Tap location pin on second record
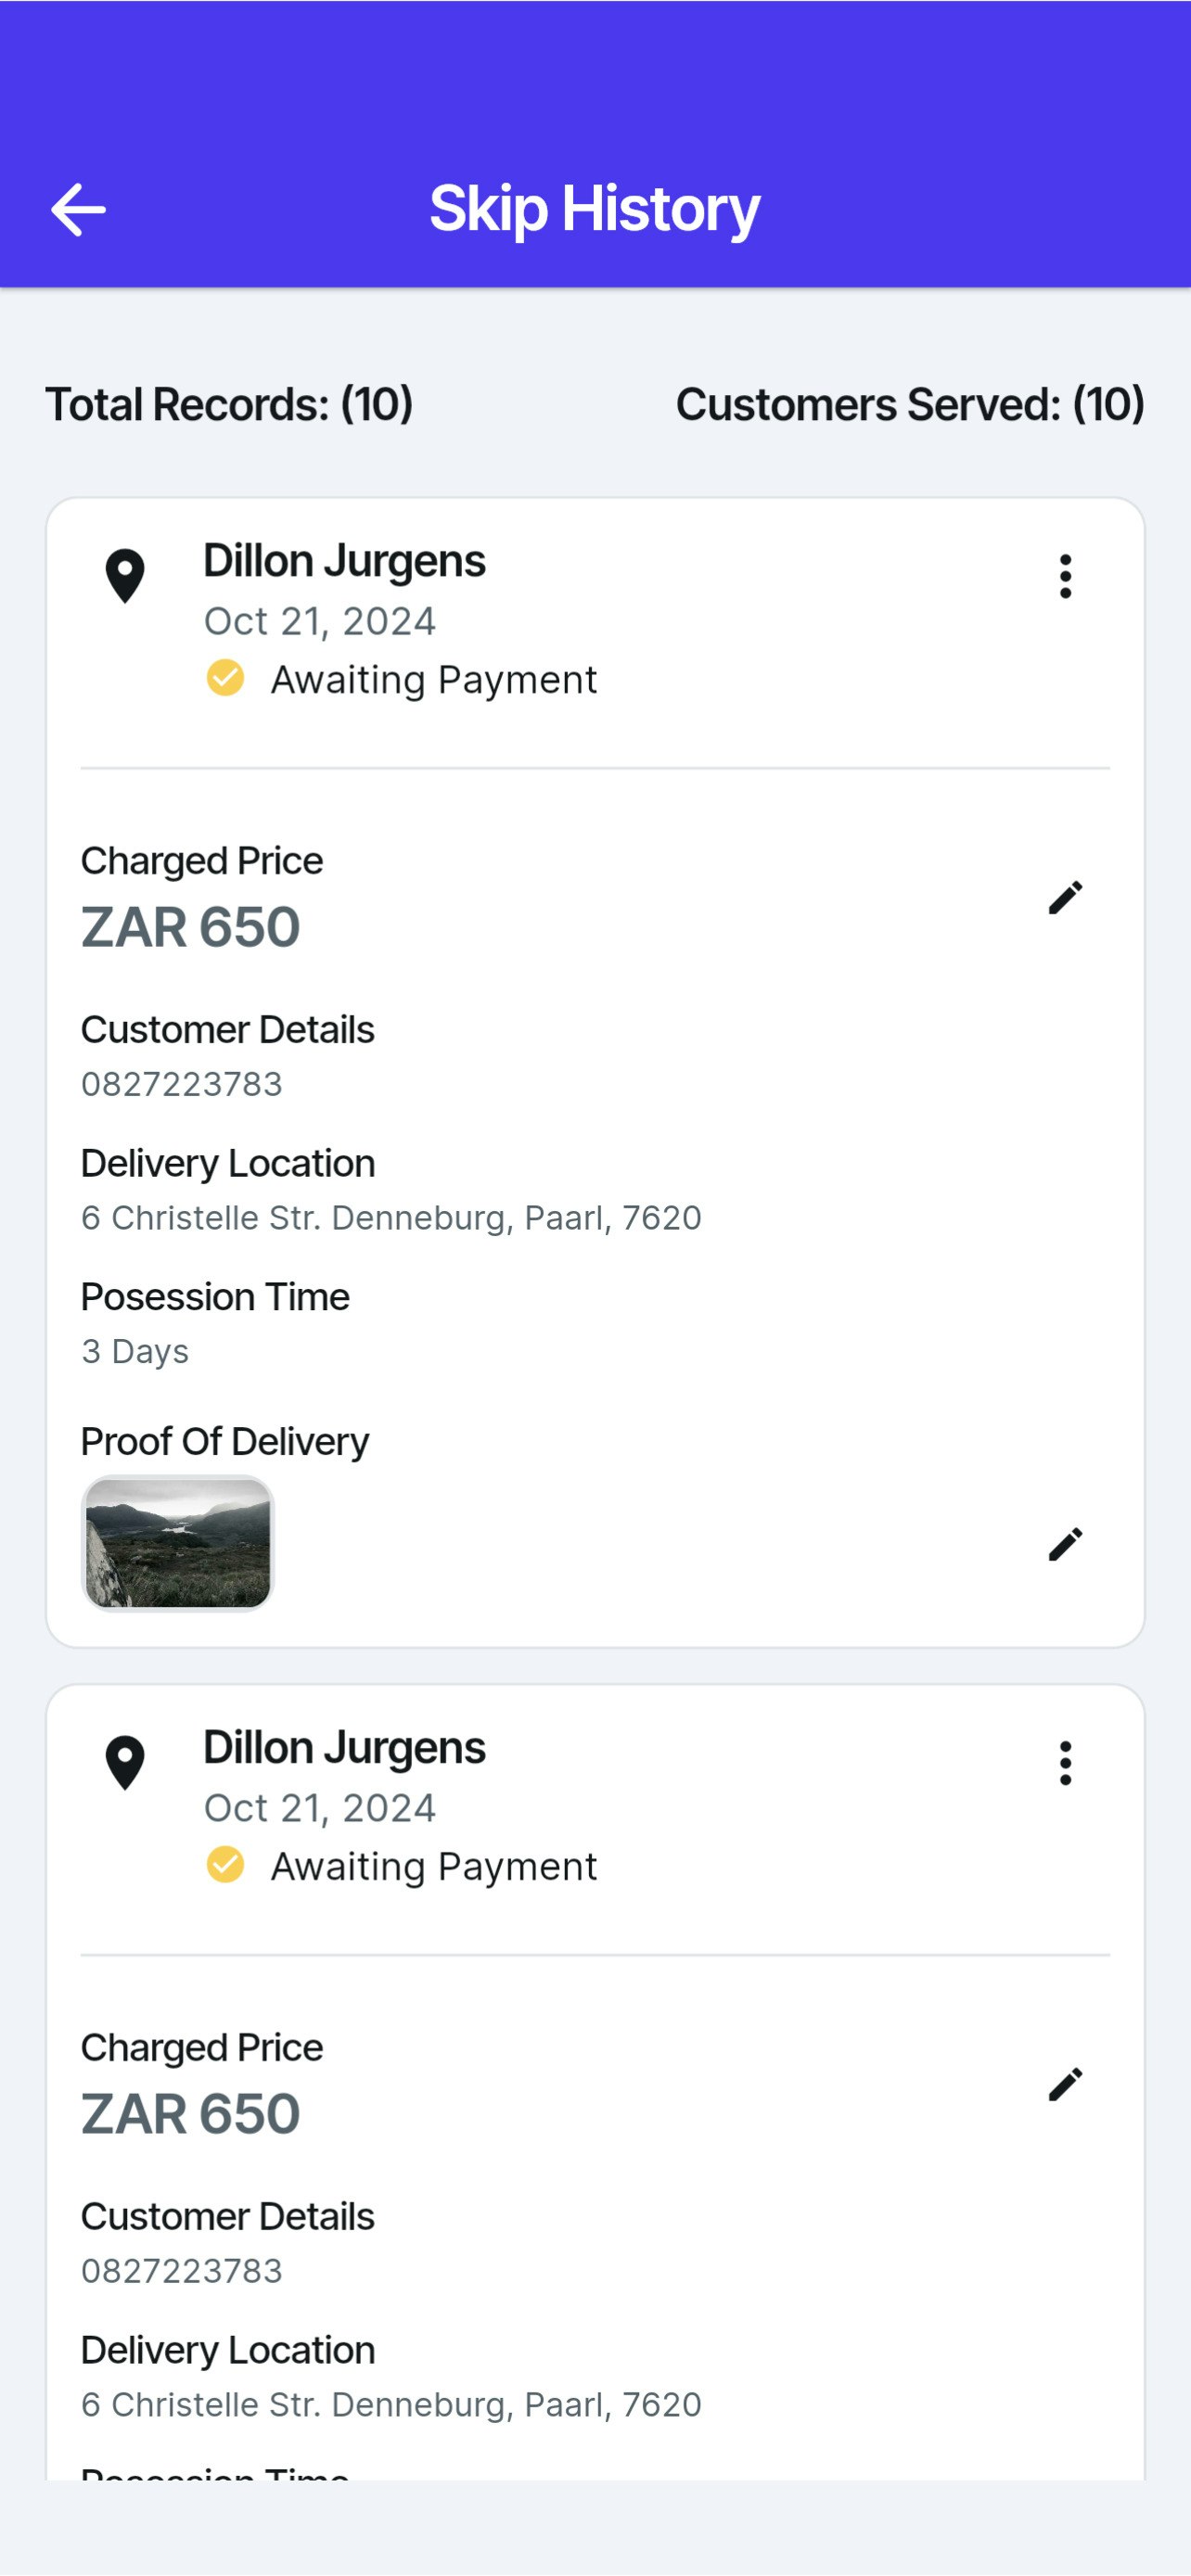The width and height of the screenshot is (1191, 2576). (125, 1763)
